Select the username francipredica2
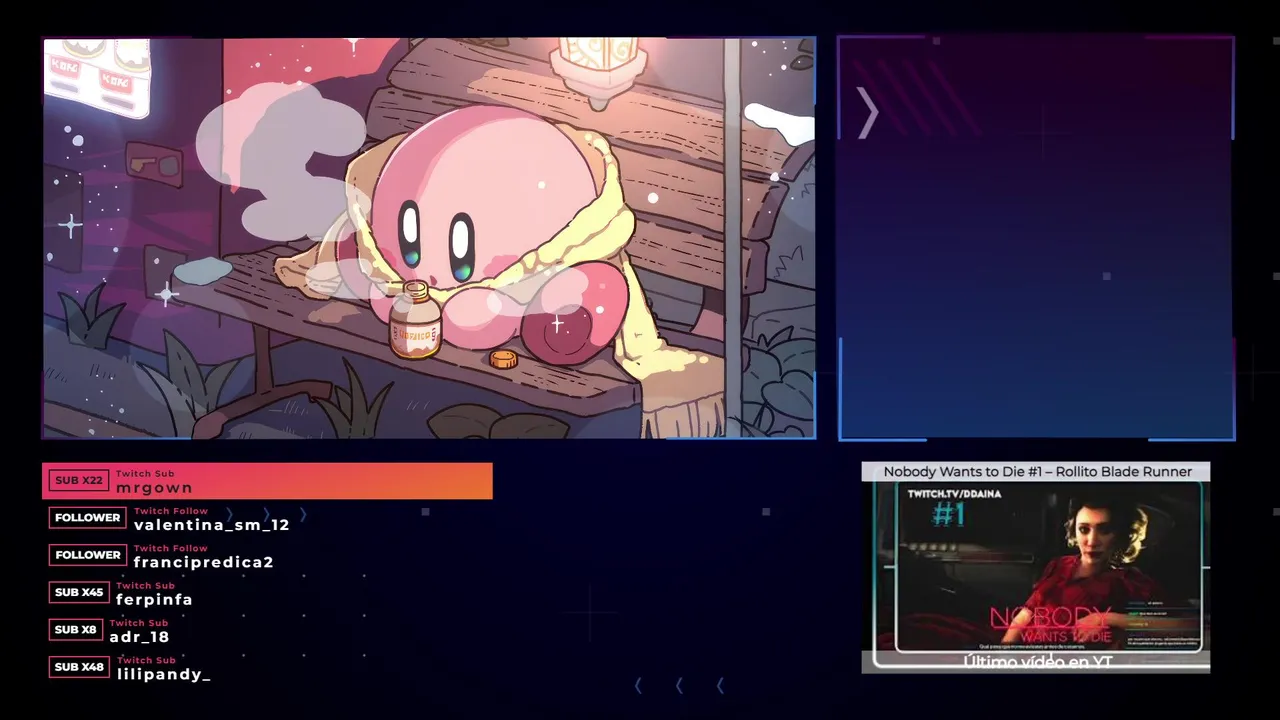Viewport: 1280px width, 720px height. pos(204,562)
